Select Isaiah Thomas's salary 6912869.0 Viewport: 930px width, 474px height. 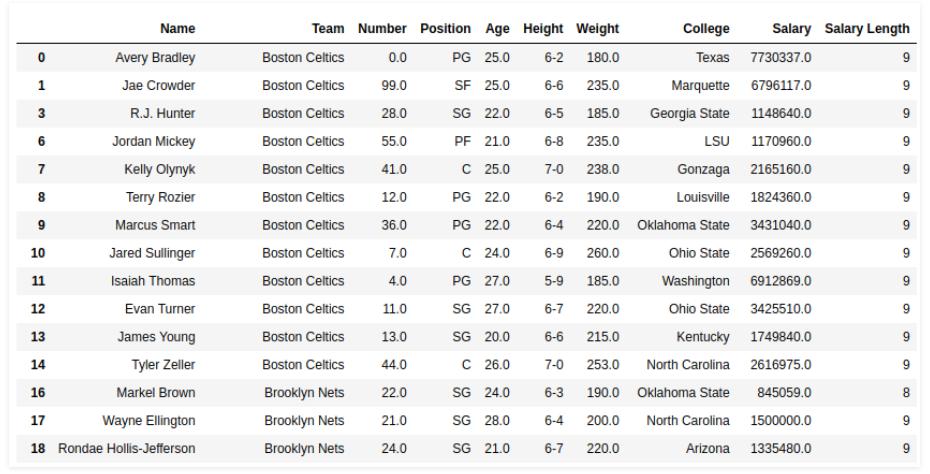point(780,281)
